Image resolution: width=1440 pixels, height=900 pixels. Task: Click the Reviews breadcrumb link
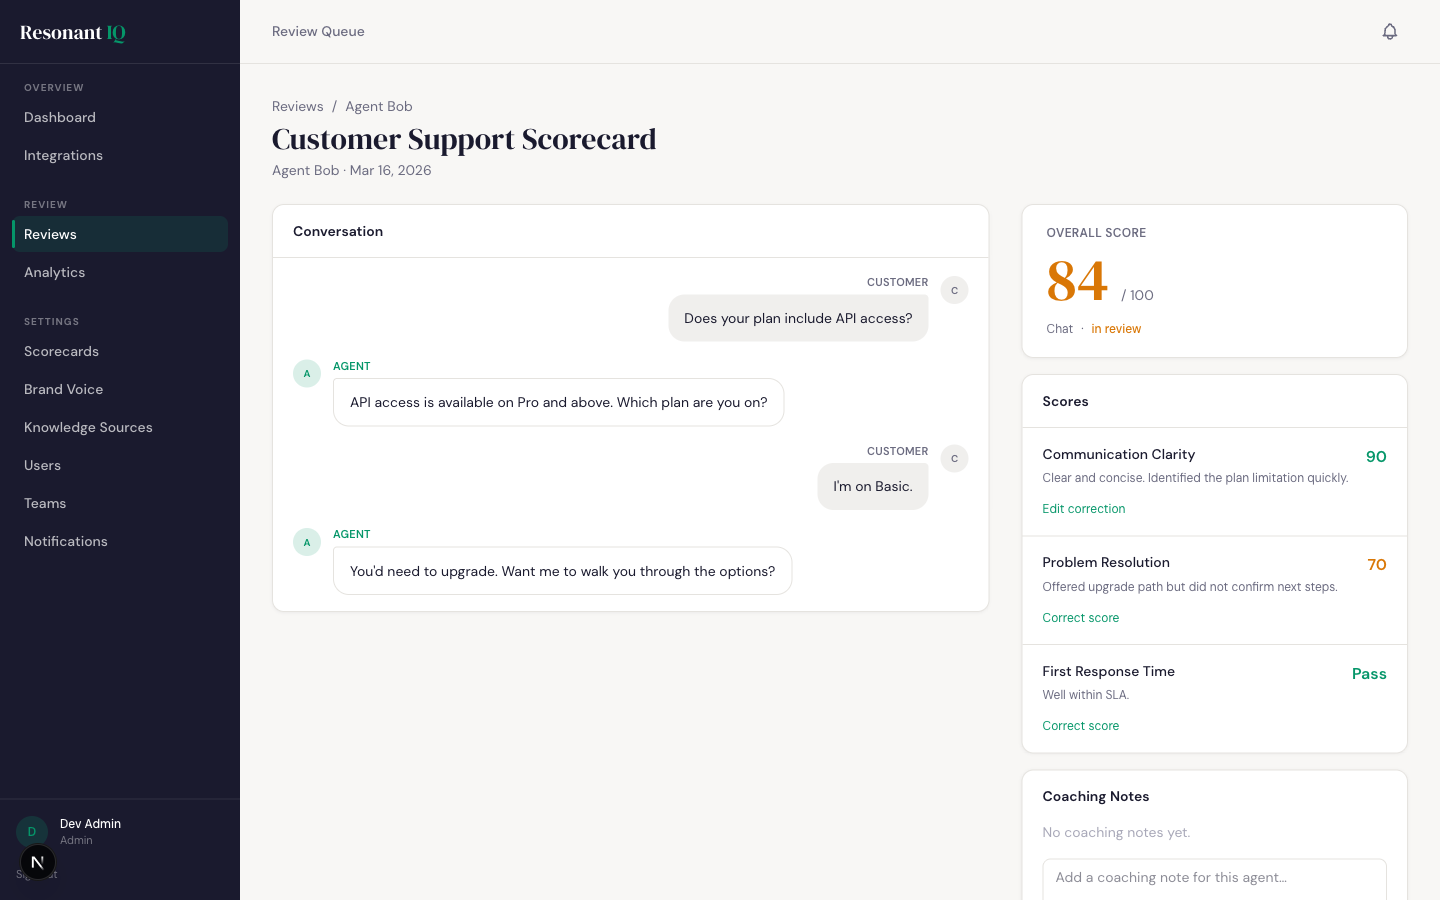point(297,106)
